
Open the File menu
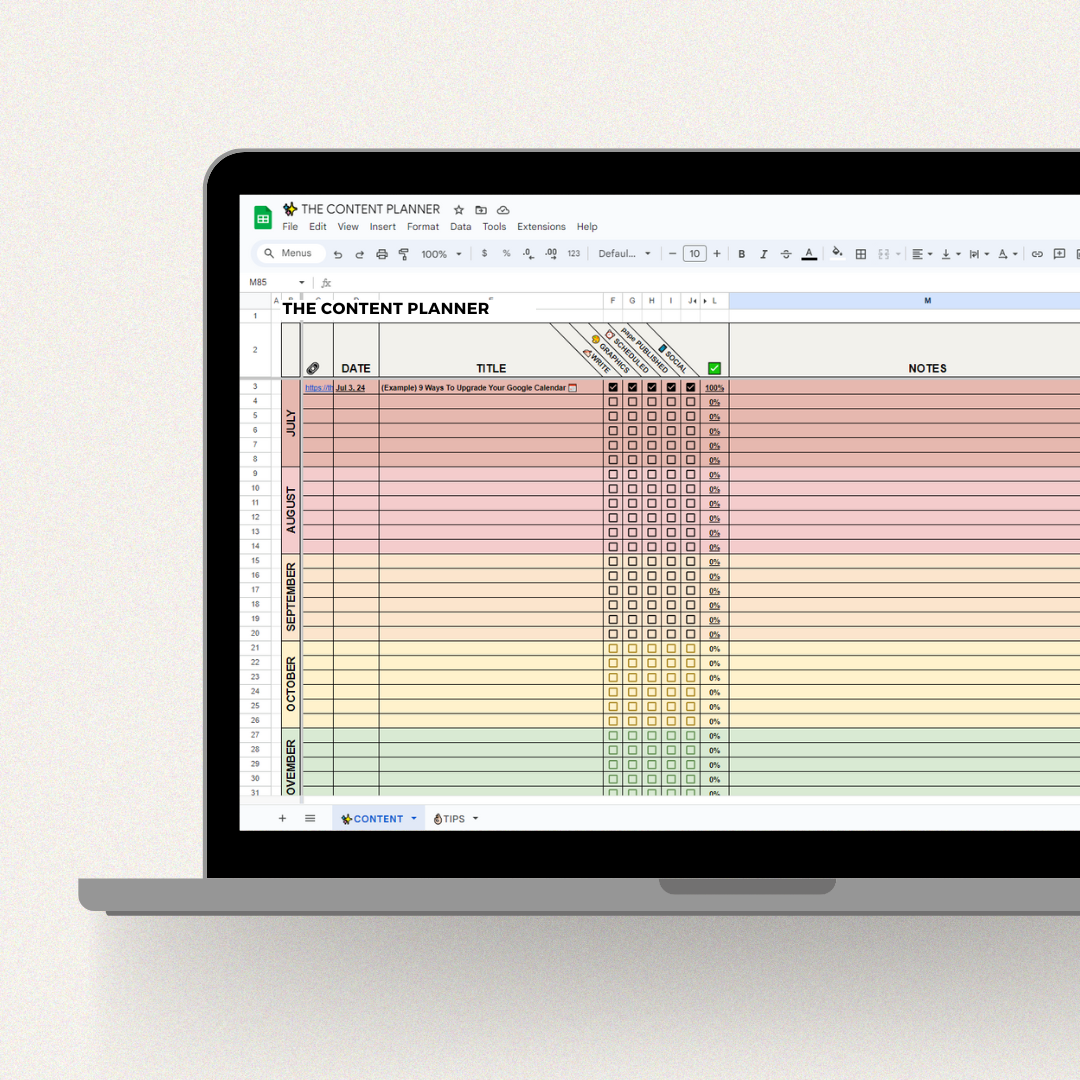click(x=290, y=227)
